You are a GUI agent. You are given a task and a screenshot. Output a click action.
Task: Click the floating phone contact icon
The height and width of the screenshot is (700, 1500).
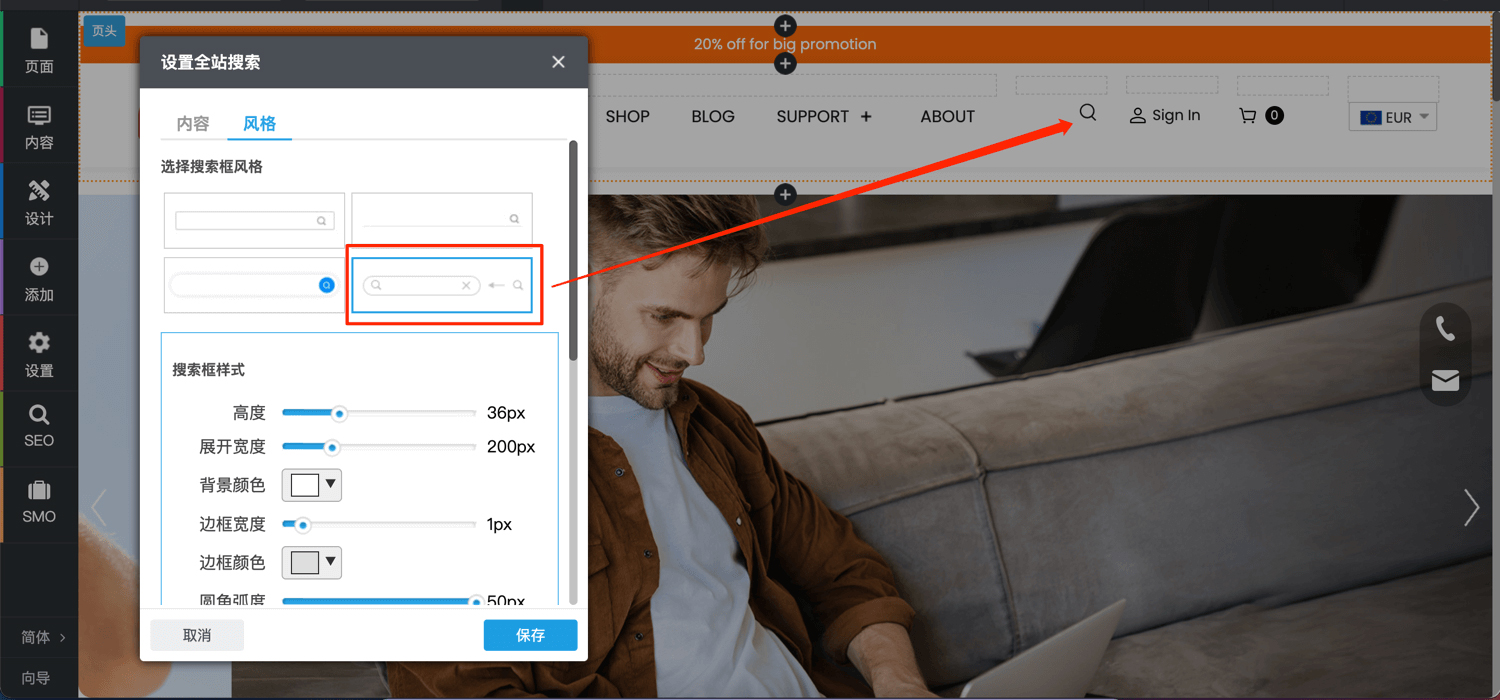coord(1445,328)
